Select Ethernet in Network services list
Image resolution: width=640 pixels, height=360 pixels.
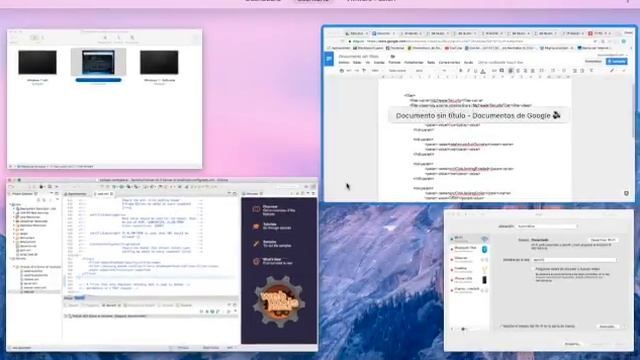tap(469, 260)
